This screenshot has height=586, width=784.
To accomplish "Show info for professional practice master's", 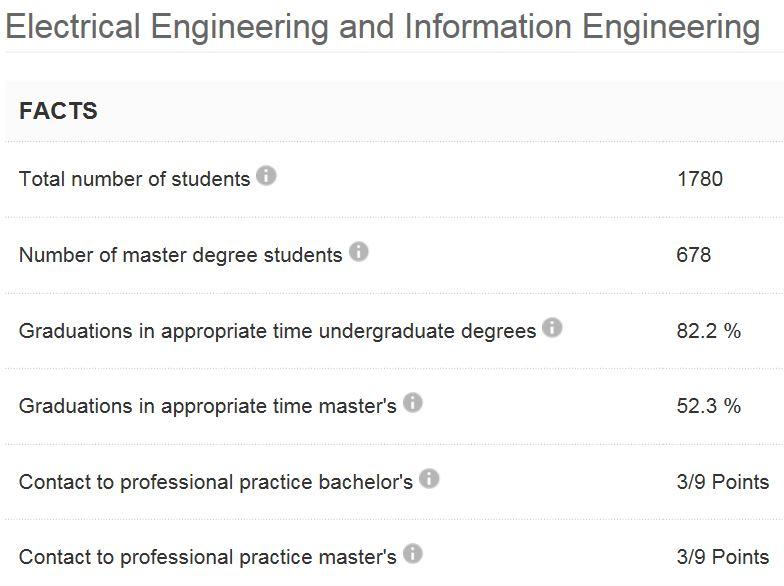I will [x=412, y=554].
